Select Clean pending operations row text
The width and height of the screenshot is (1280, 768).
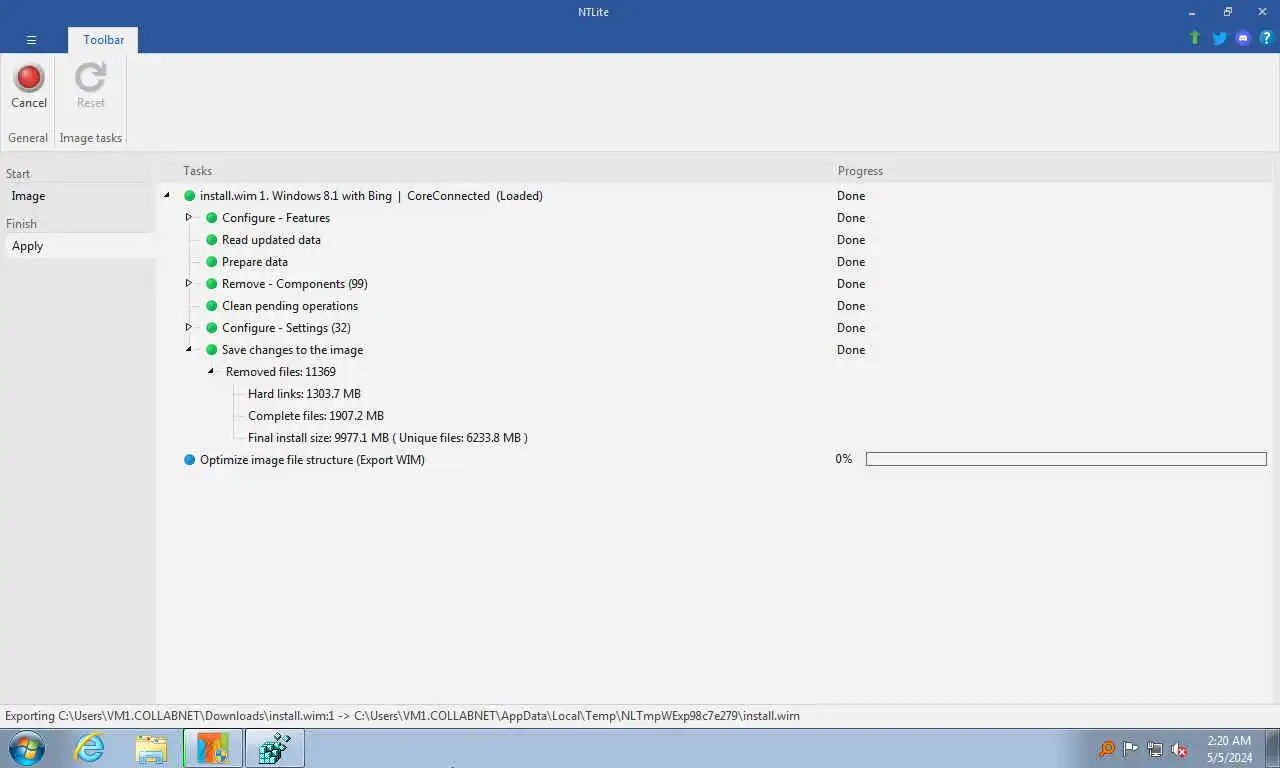pyautogui.click(x=290, y=306)
